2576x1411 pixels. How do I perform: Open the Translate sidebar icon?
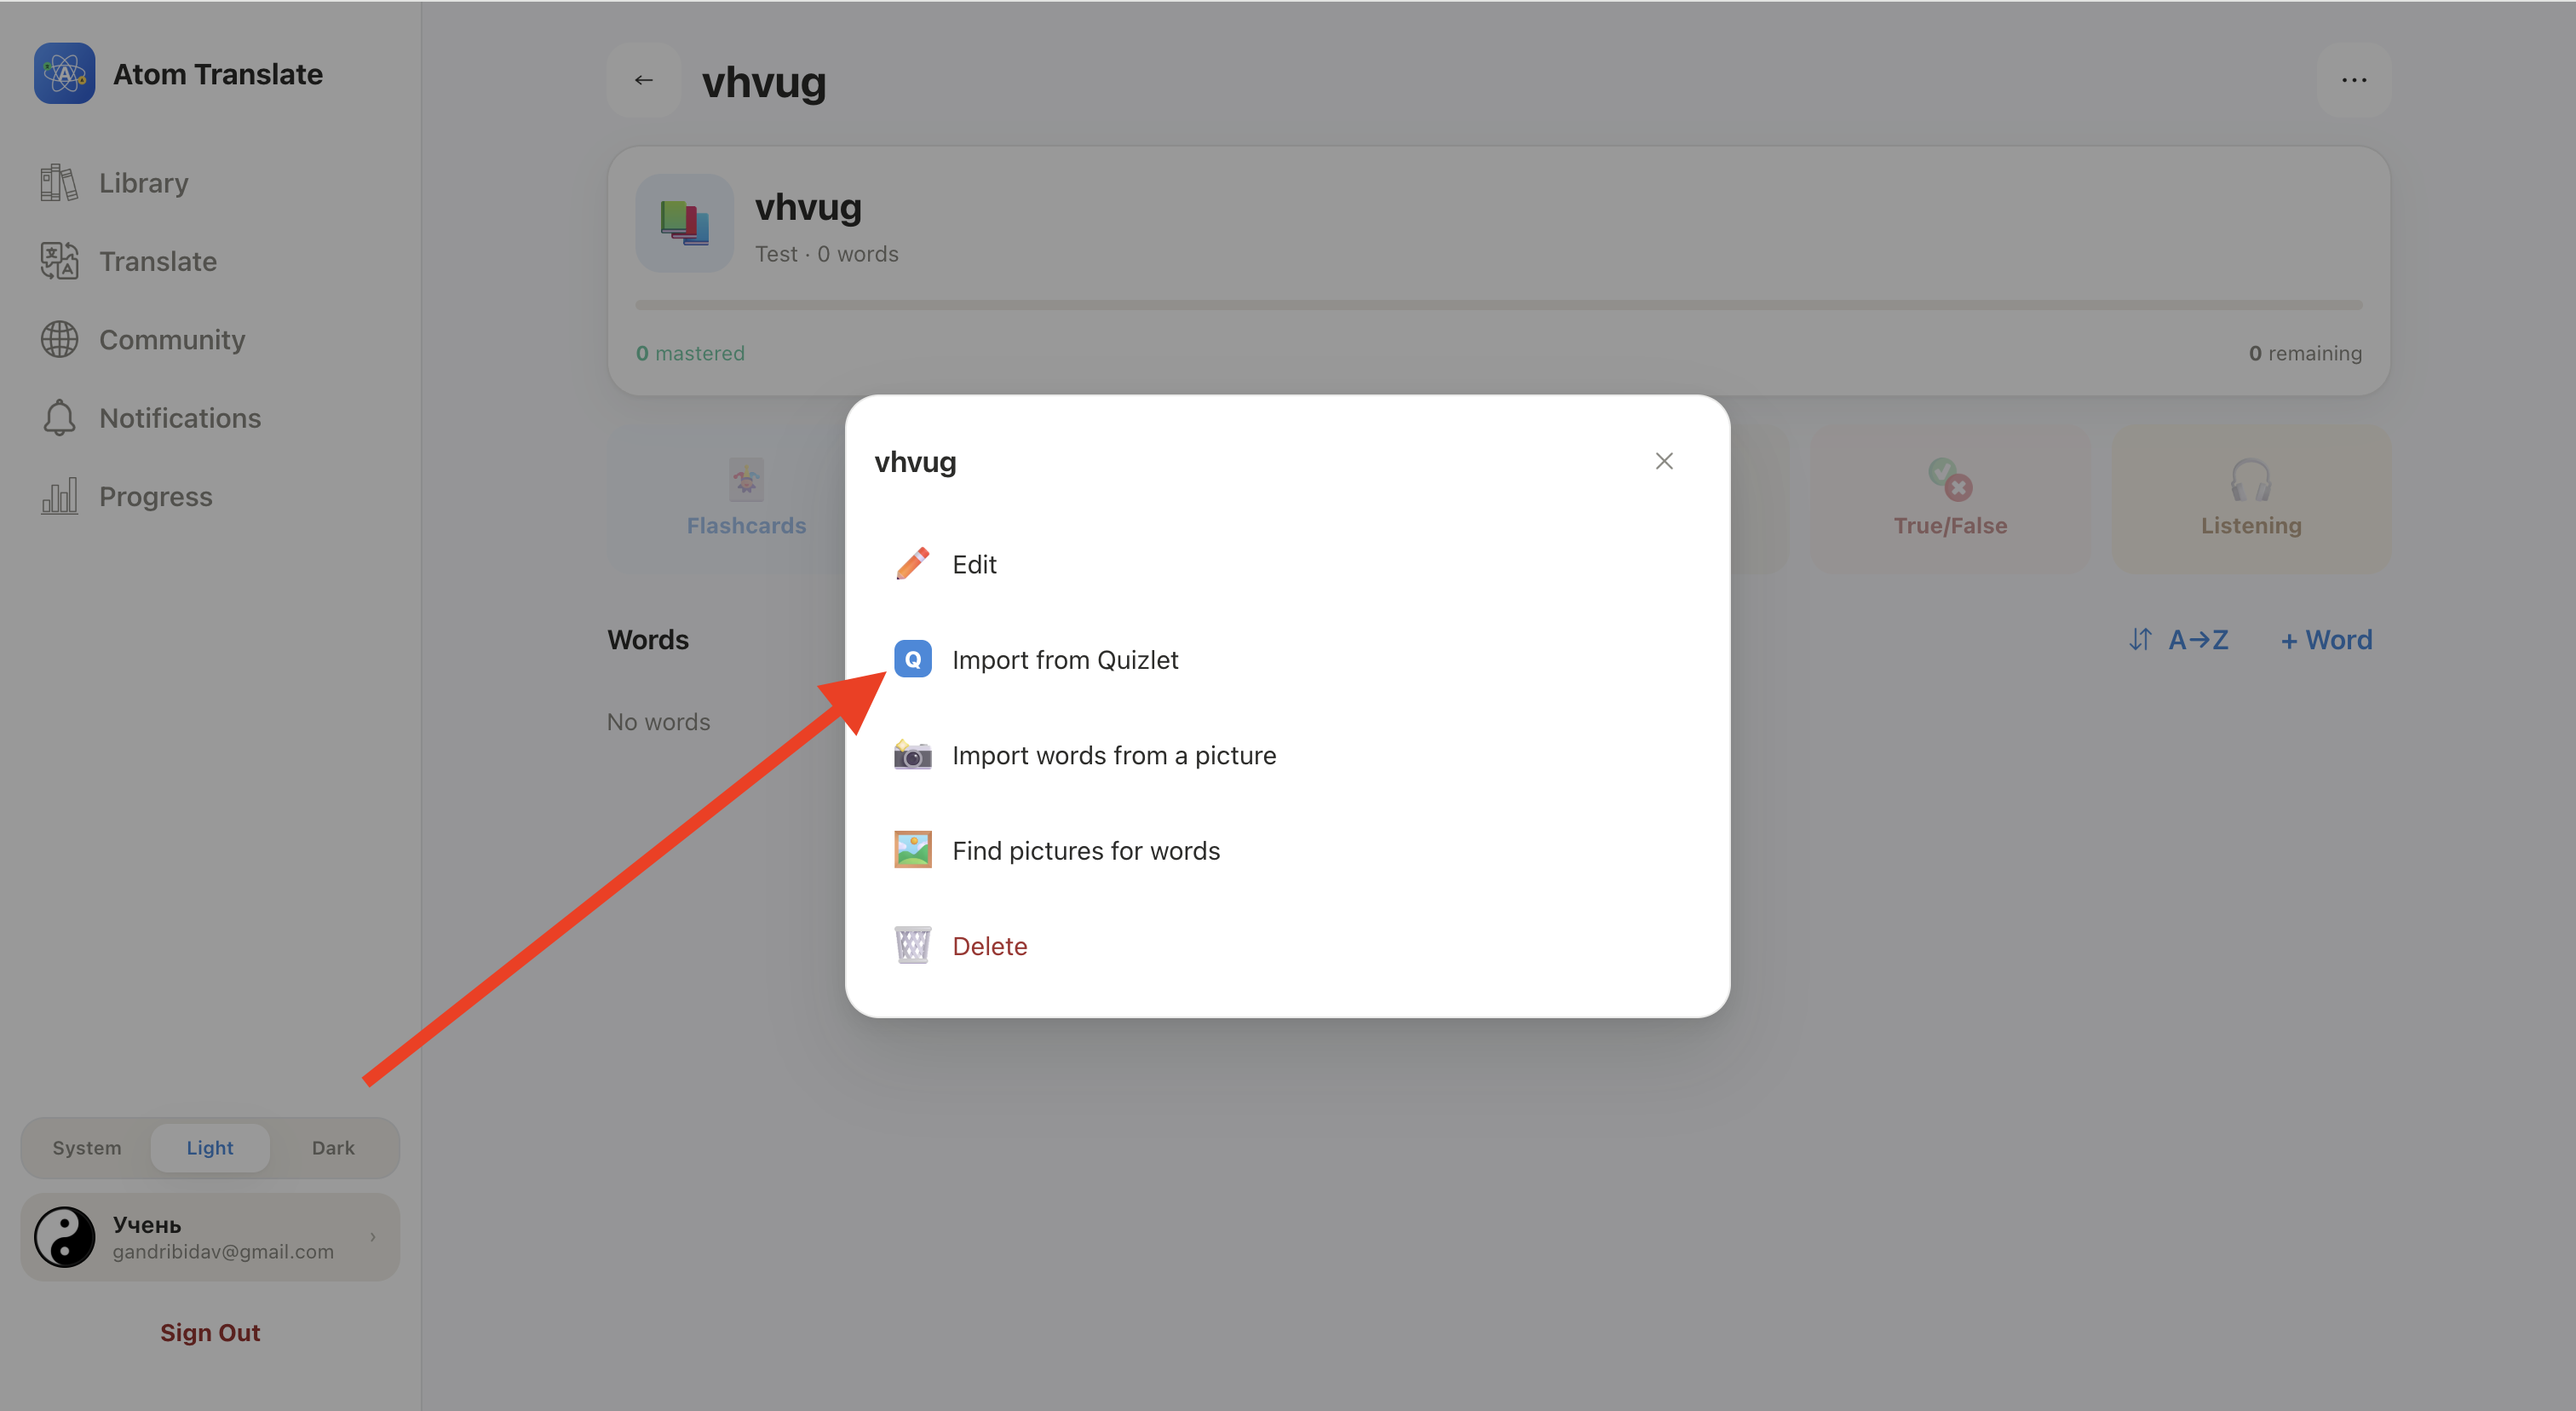59,261
